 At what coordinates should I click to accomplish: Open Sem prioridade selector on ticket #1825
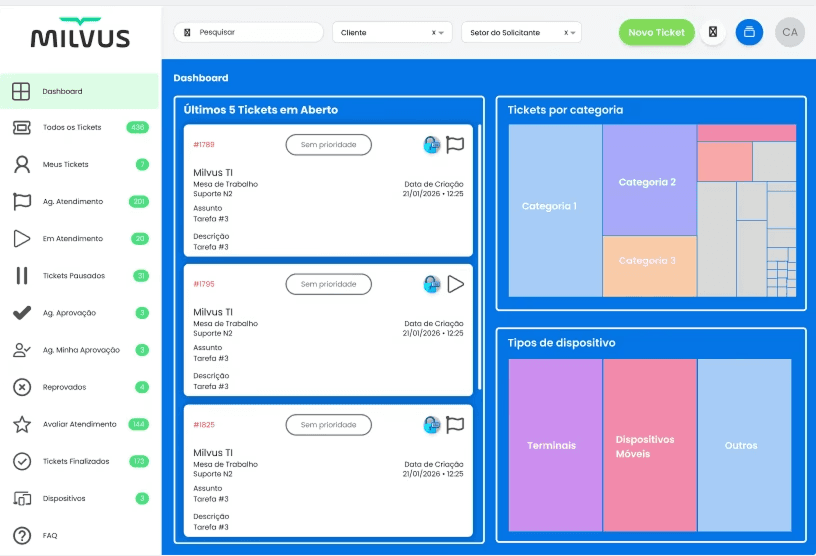click(x=328, y=425)
